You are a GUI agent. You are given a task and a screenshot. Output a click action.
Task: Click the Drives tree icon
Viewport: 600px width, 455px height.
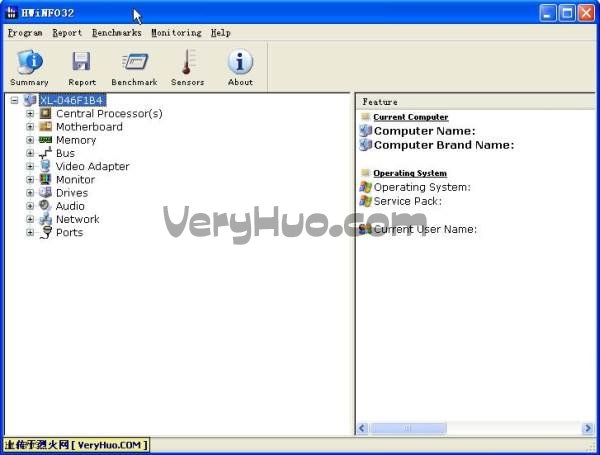46,192
